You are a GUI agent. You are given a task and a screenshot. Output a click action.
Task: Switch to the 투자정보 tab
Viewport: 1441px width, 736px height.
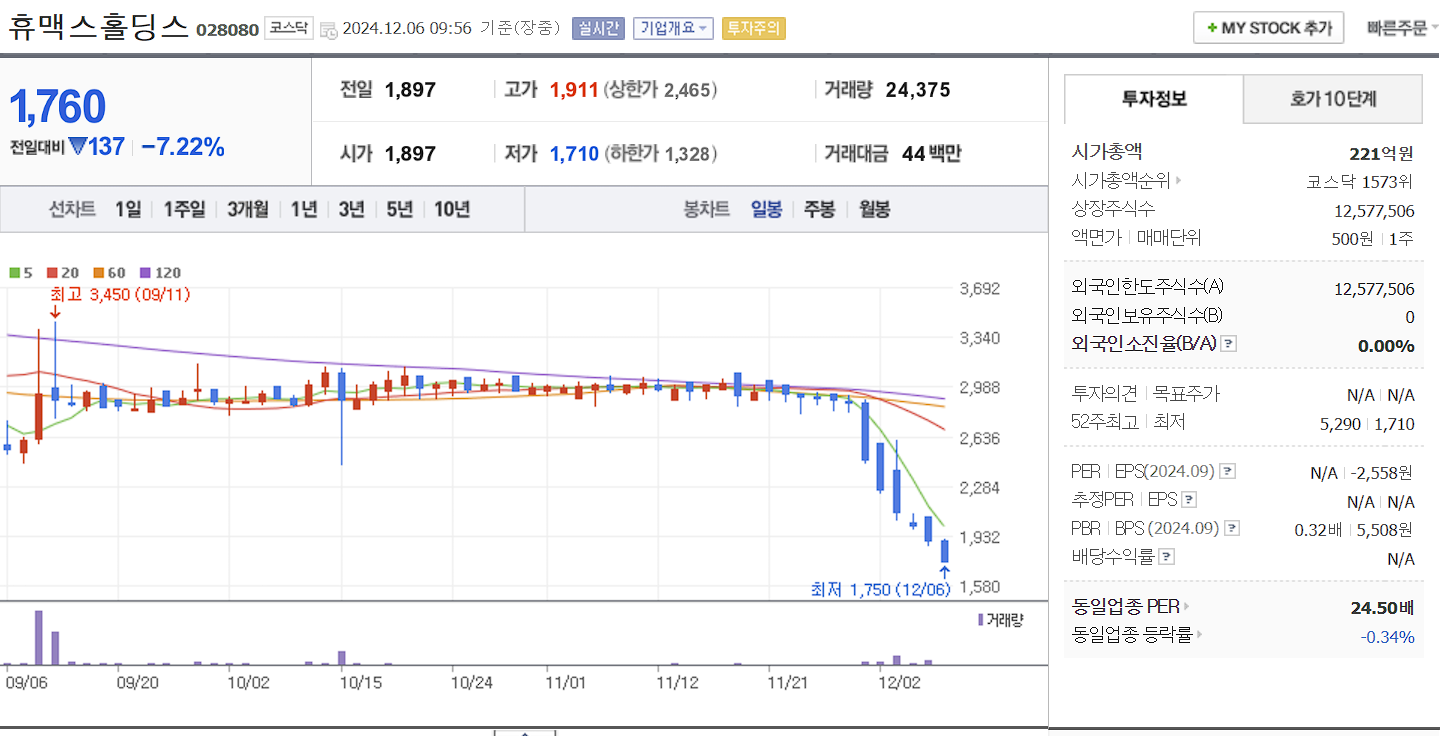click(x=1154, y=99)
